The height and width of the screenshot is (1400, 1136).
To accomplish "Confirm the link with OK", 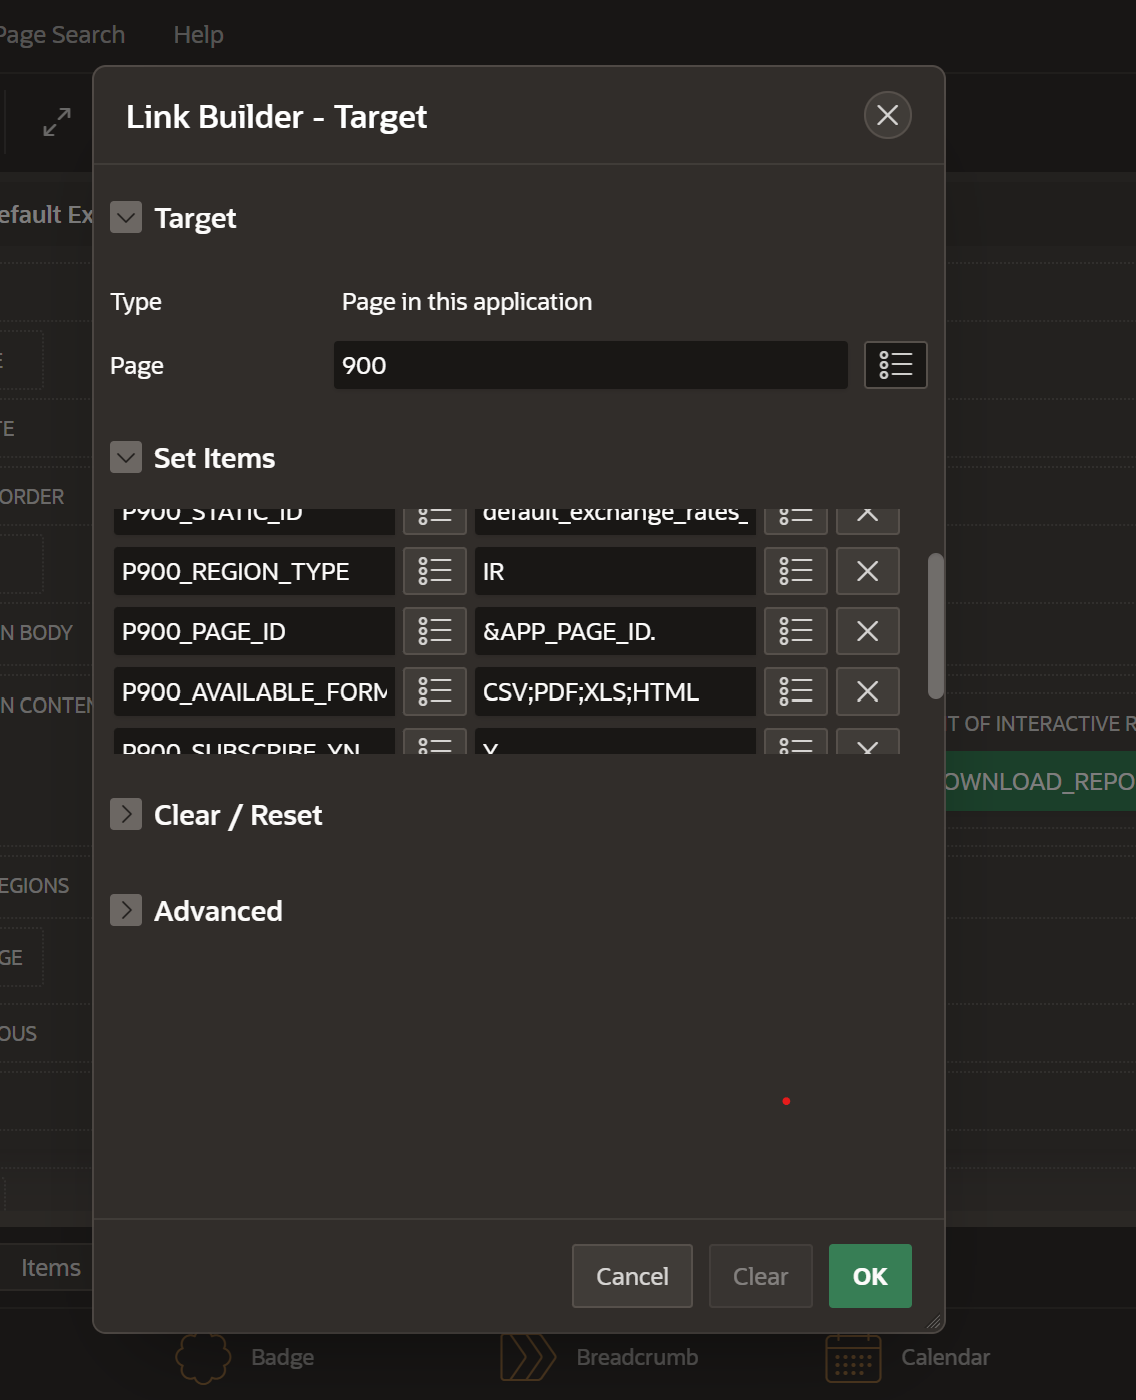I will click(x=869, y=1276).
